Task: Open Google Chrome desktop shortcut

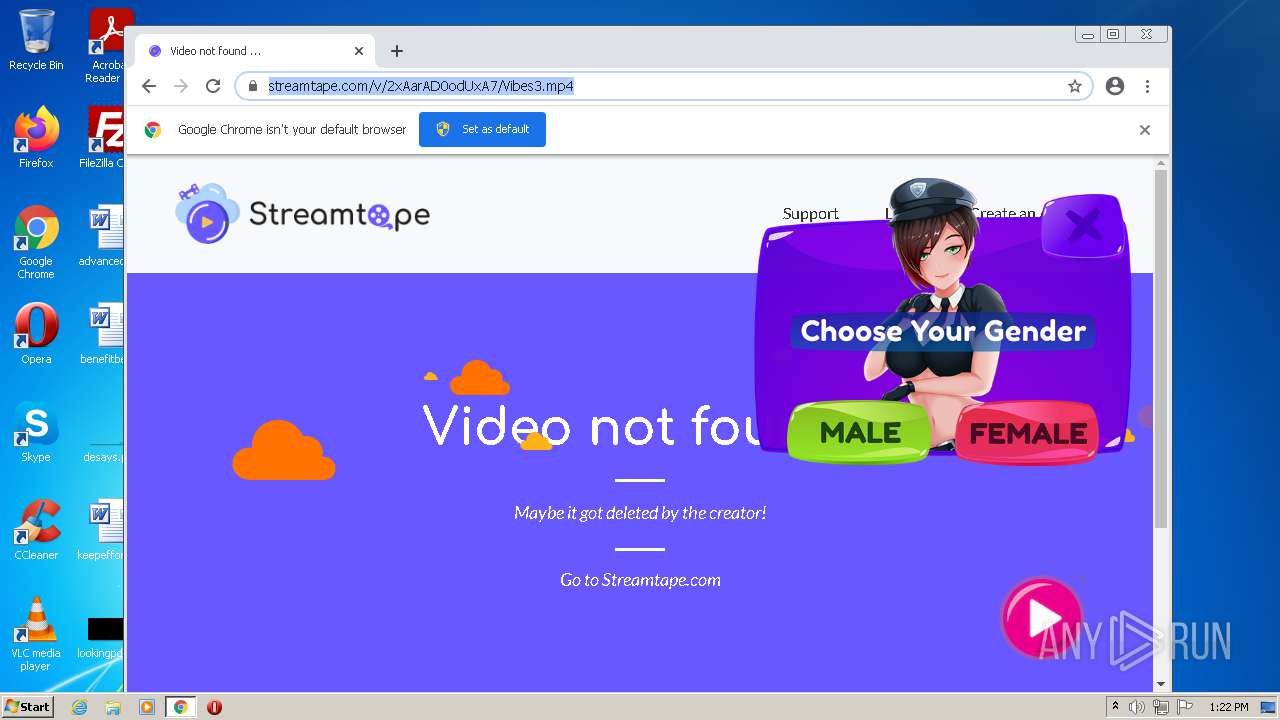Action: (x=36, y=242)
